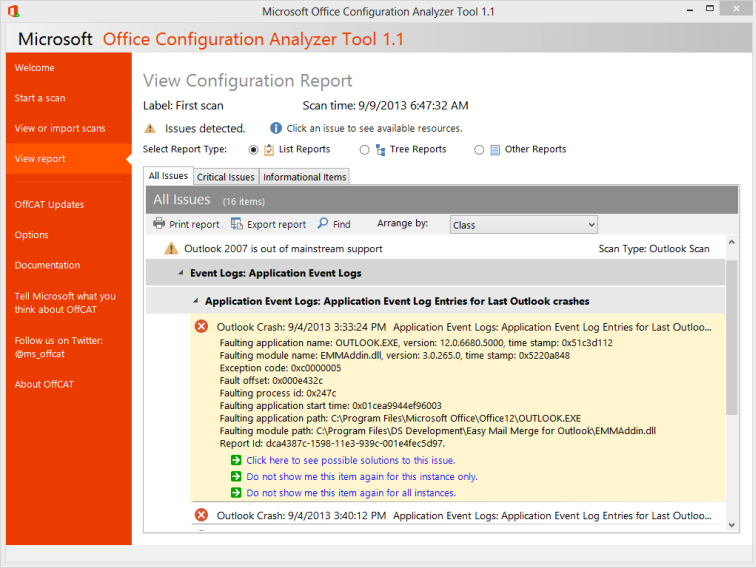Click the Print report printer icon
Viewport: 756px width, 568px height.
point(159,224)
